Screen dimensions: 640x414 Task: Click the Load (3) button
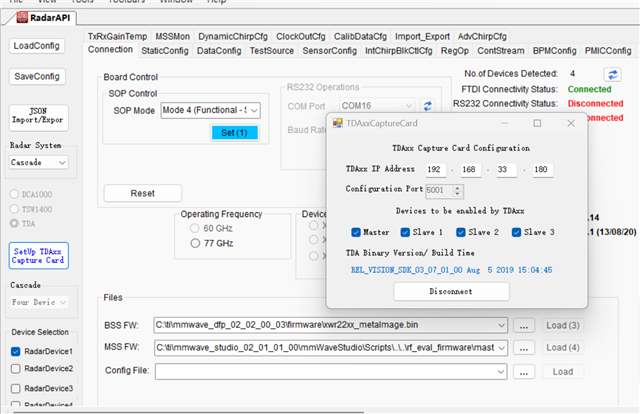(562, 325)
